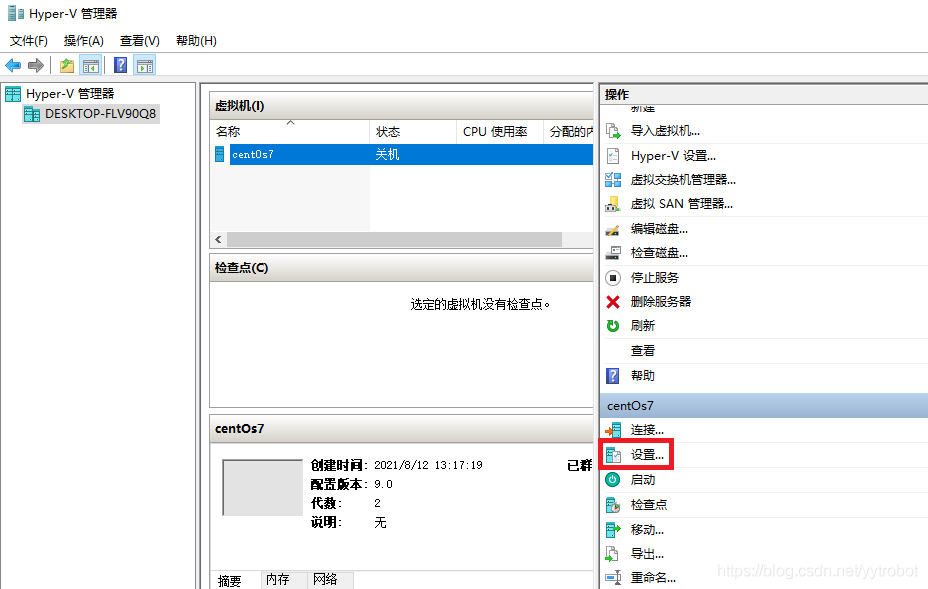Viewport: 928px width, 589px height.
Task: Click 移动... action
Action: (647, 530)
